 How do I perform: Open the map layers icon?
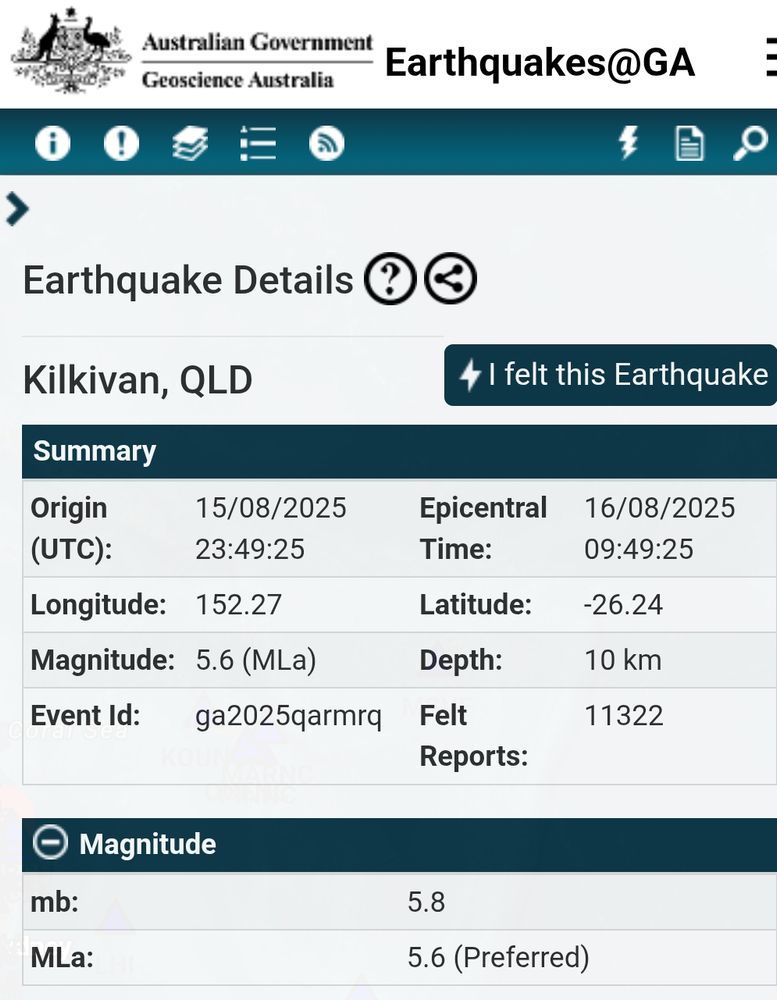pos(190,143)
